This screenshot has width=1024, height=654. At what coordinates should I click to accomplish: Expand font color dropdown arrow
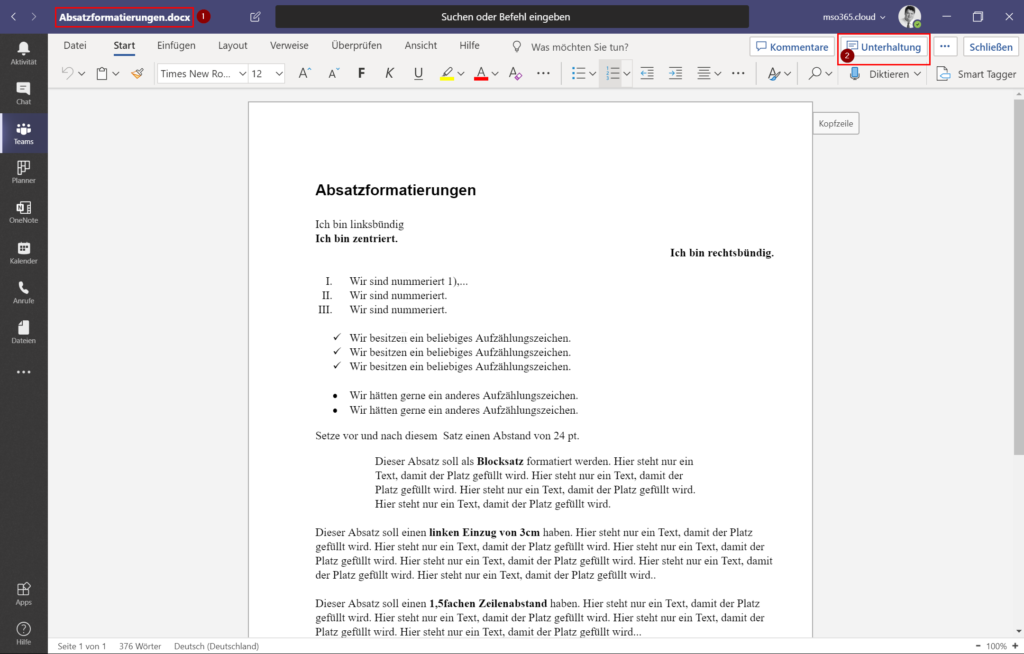click(x=495, y=74)
